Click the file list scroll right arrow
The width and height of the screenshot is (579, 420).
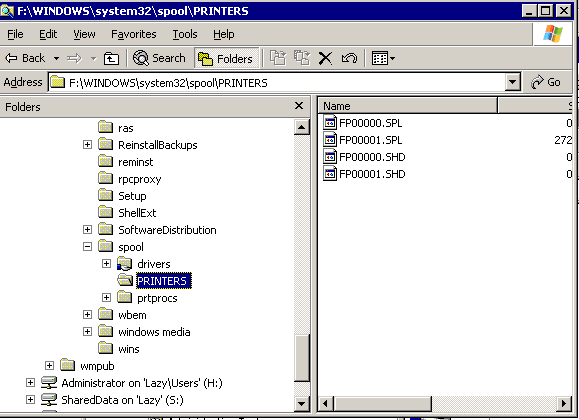click(x=563, y=403)
